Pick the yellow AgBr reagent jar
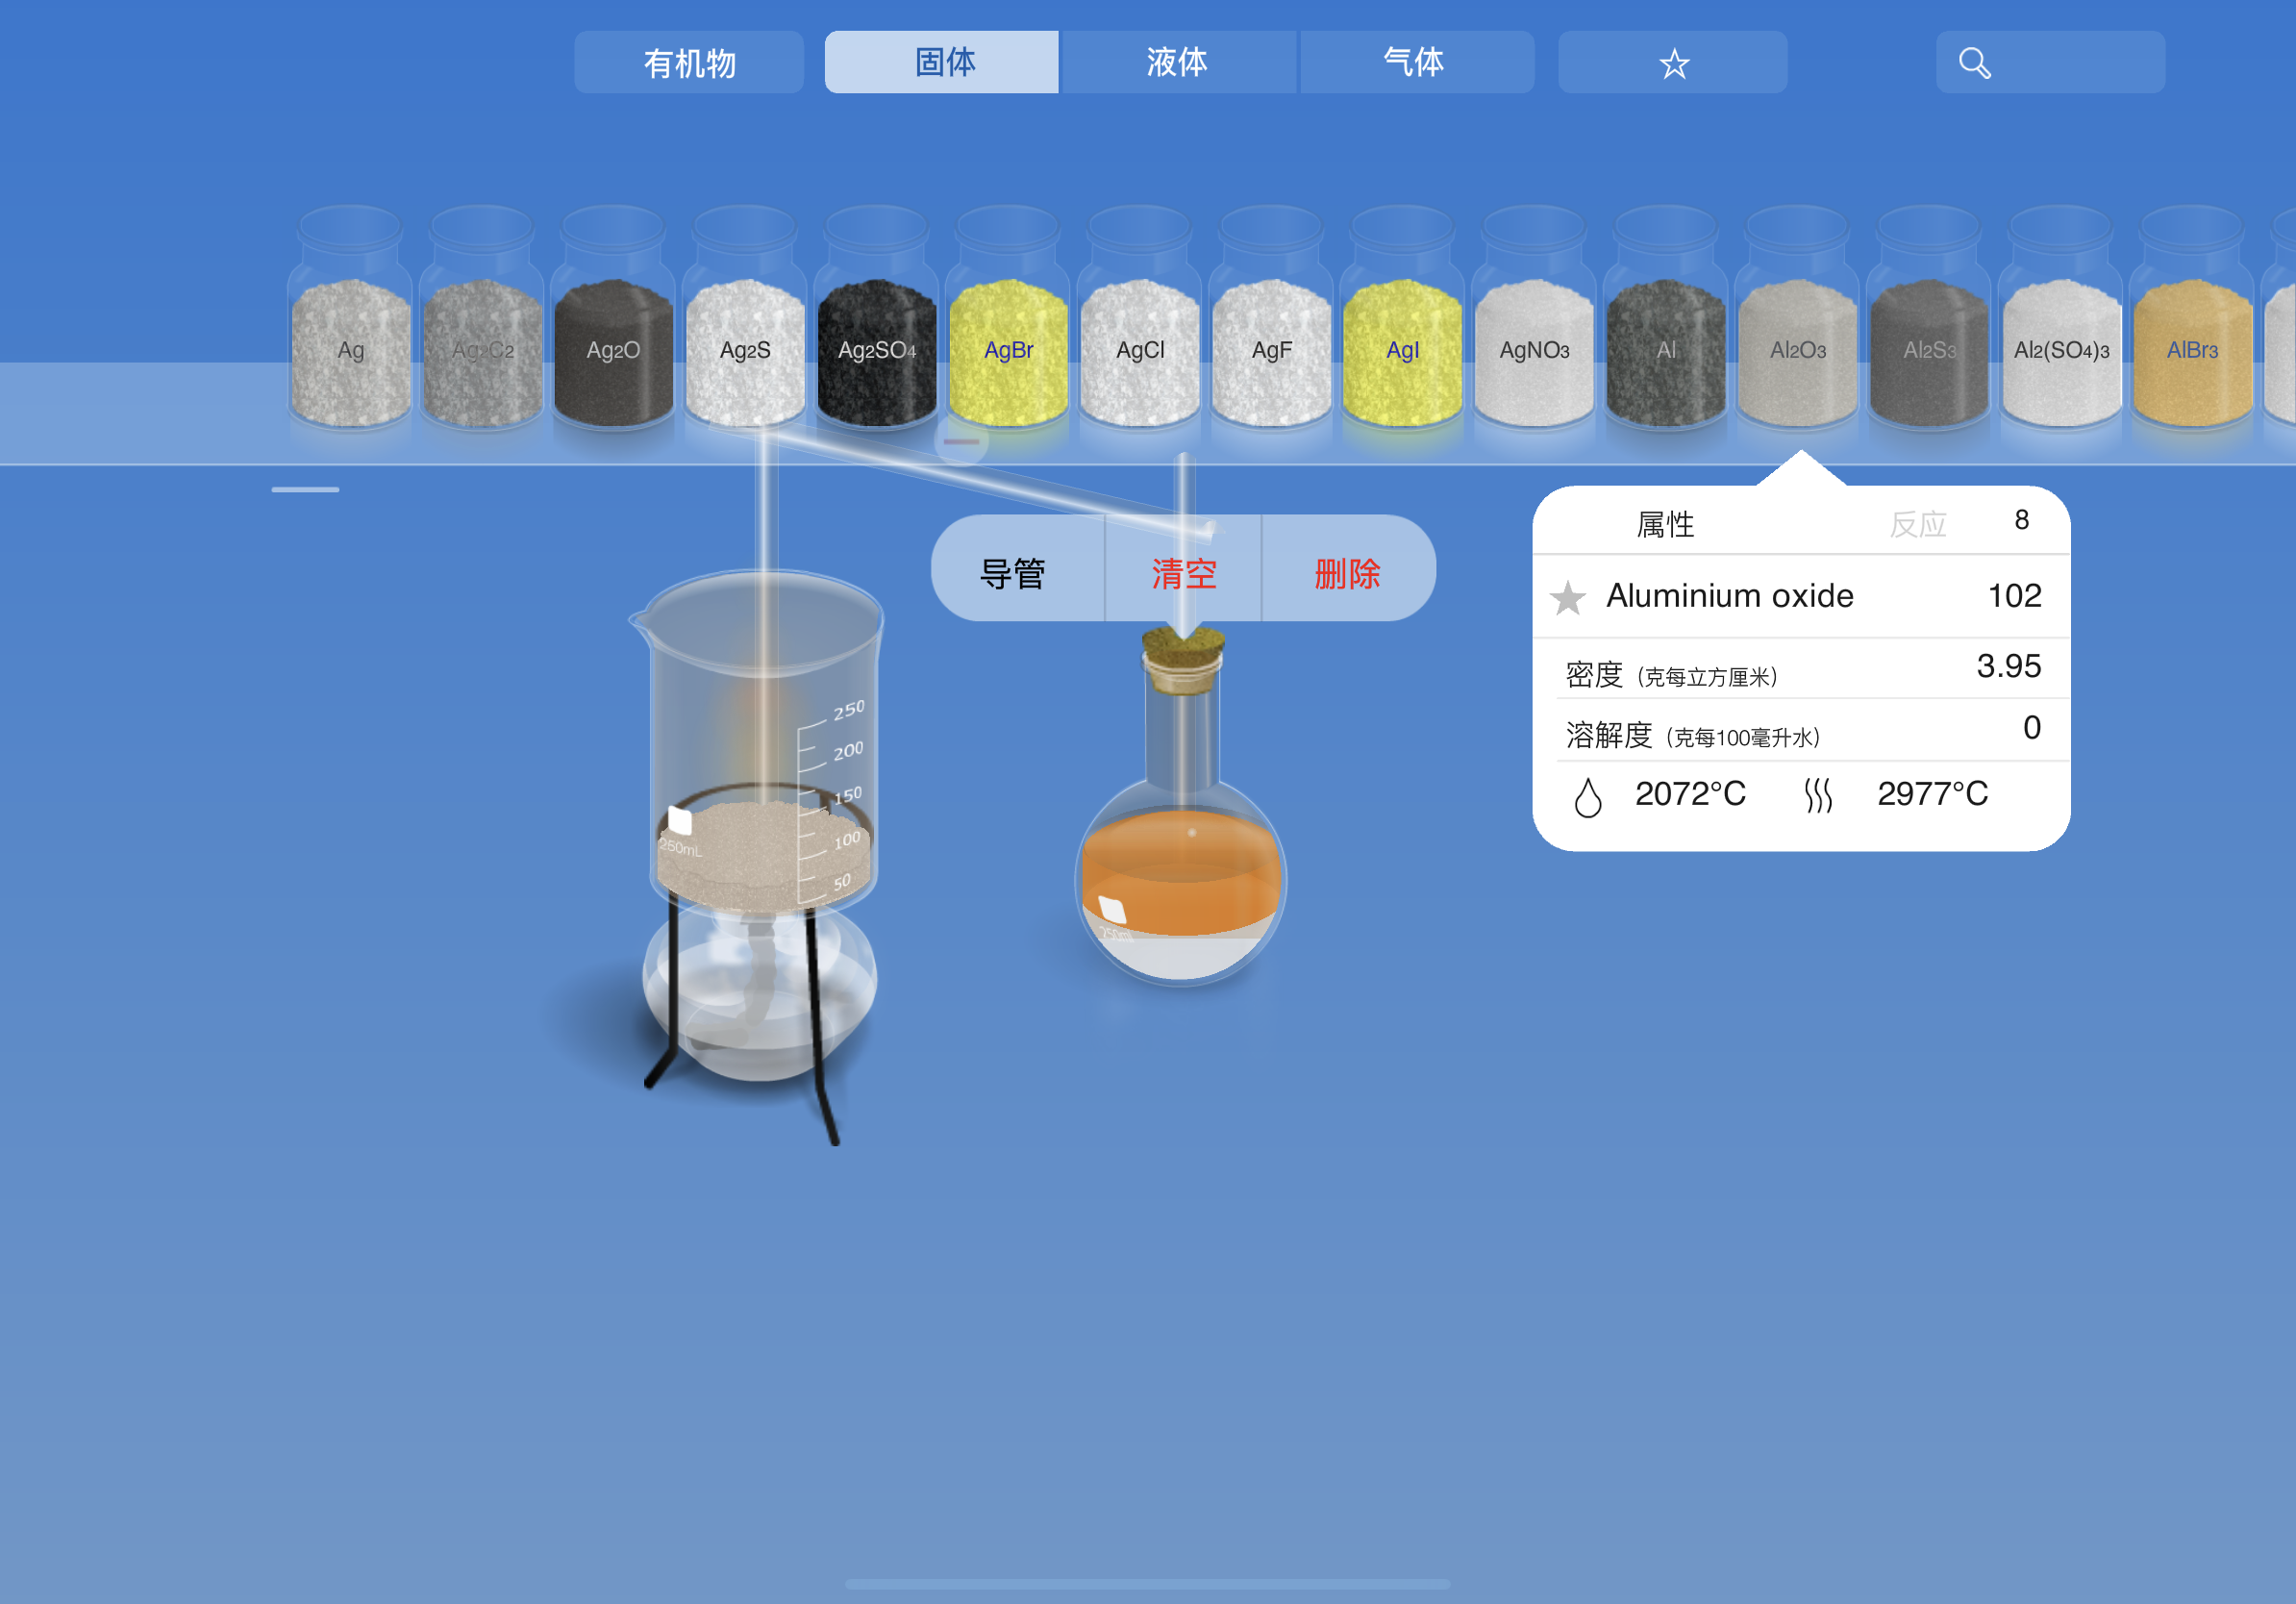Viewport: 2296px width, 1604px height. 1008,350
